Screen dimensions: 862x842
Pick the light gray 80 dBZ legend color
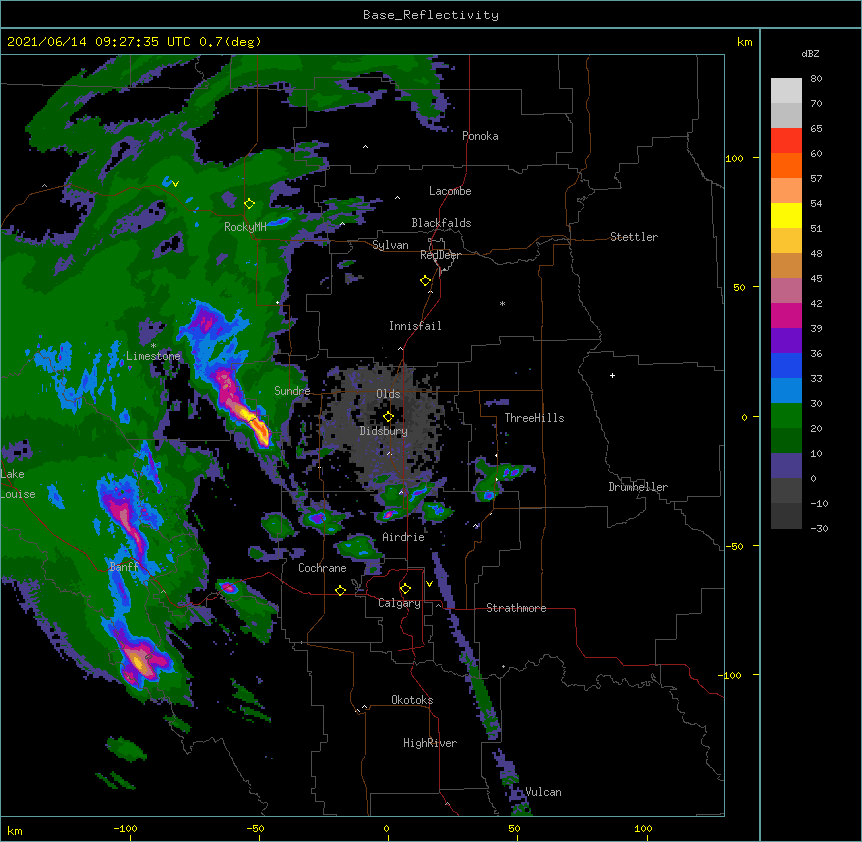pos(786,91)
